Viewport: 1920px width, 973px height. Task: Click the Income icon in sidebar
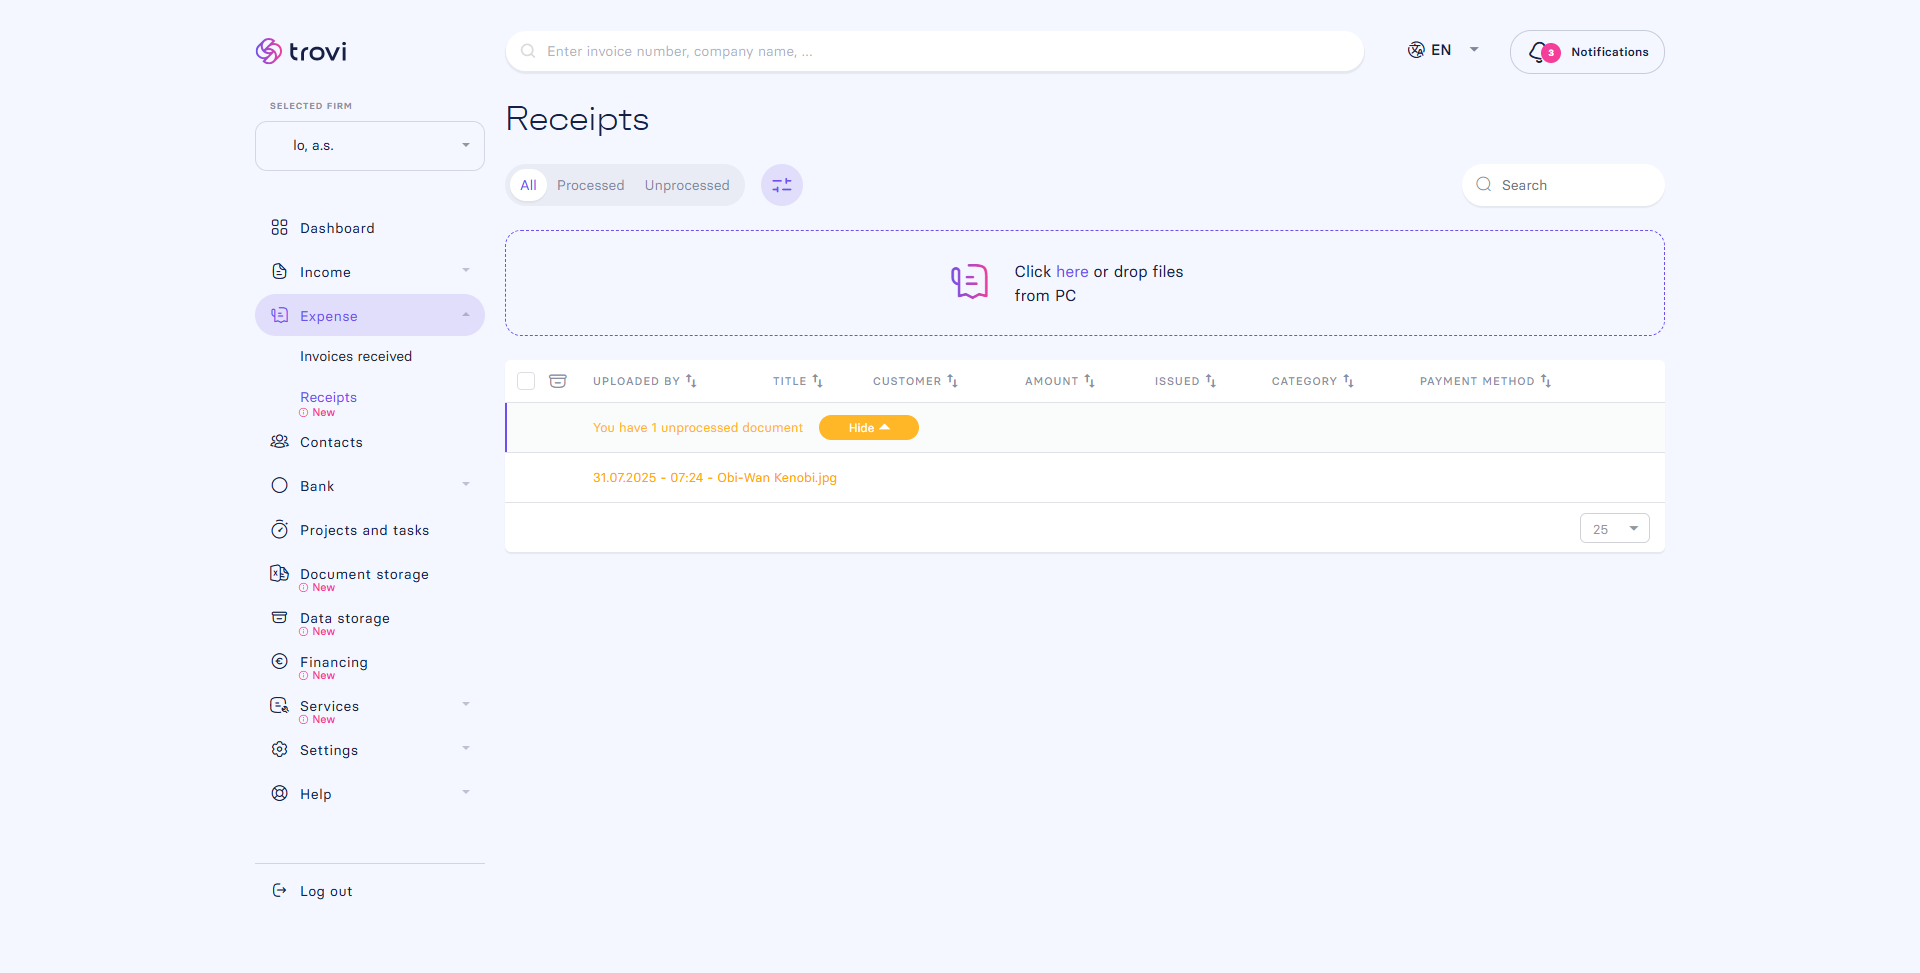pyautogui.click(x=279, y=272)
